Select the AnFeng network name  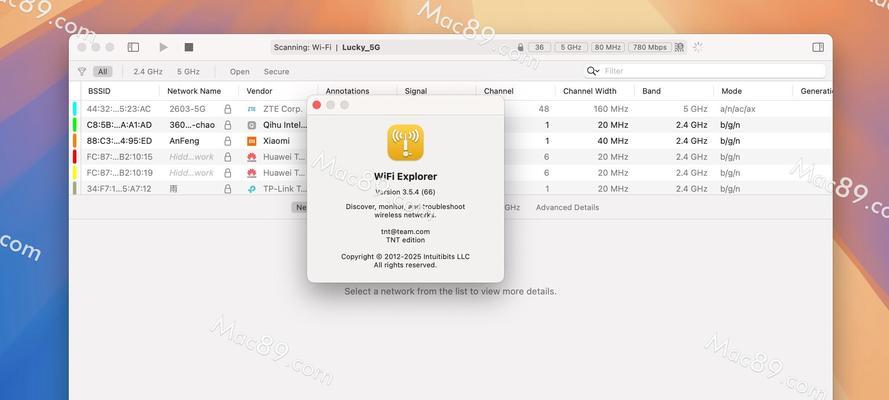[x=184, y=141]
